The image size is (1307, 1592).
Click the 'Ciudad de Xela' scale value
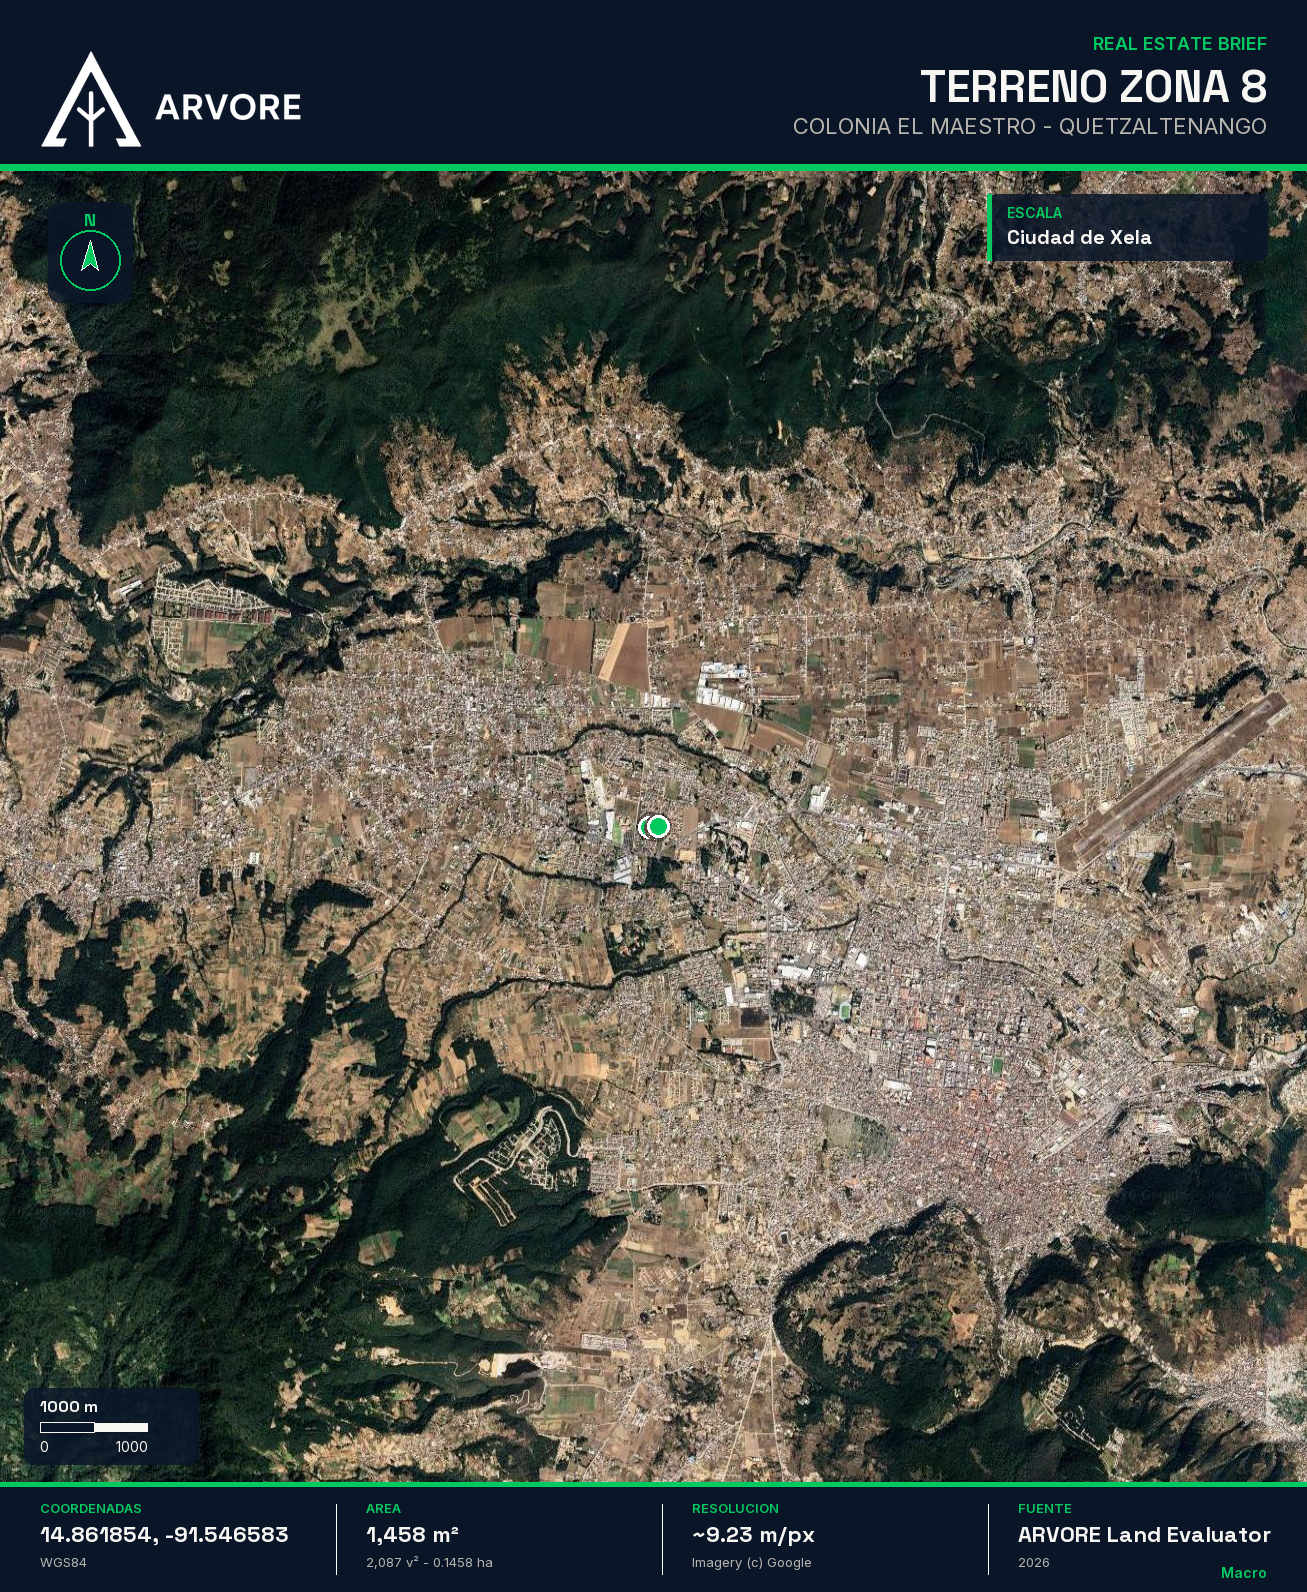coord(1079,237)
